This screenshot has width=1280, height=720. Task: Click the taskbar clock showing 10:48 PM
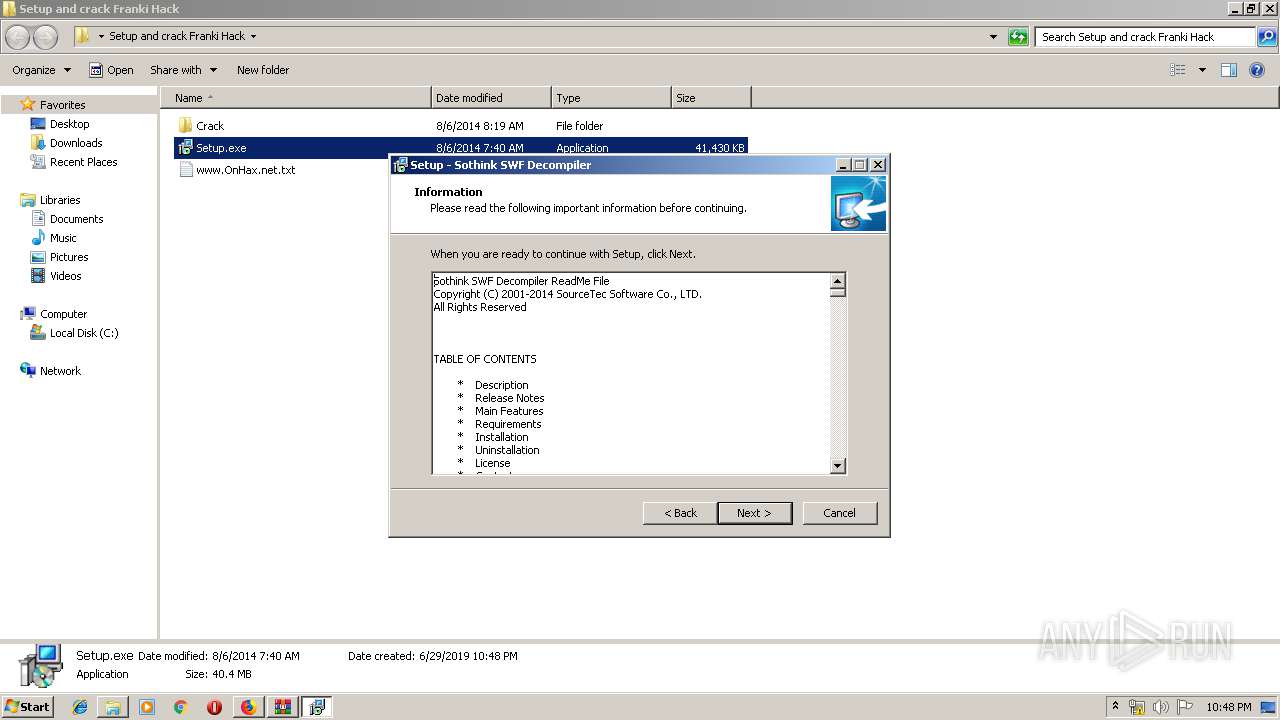1228,707
